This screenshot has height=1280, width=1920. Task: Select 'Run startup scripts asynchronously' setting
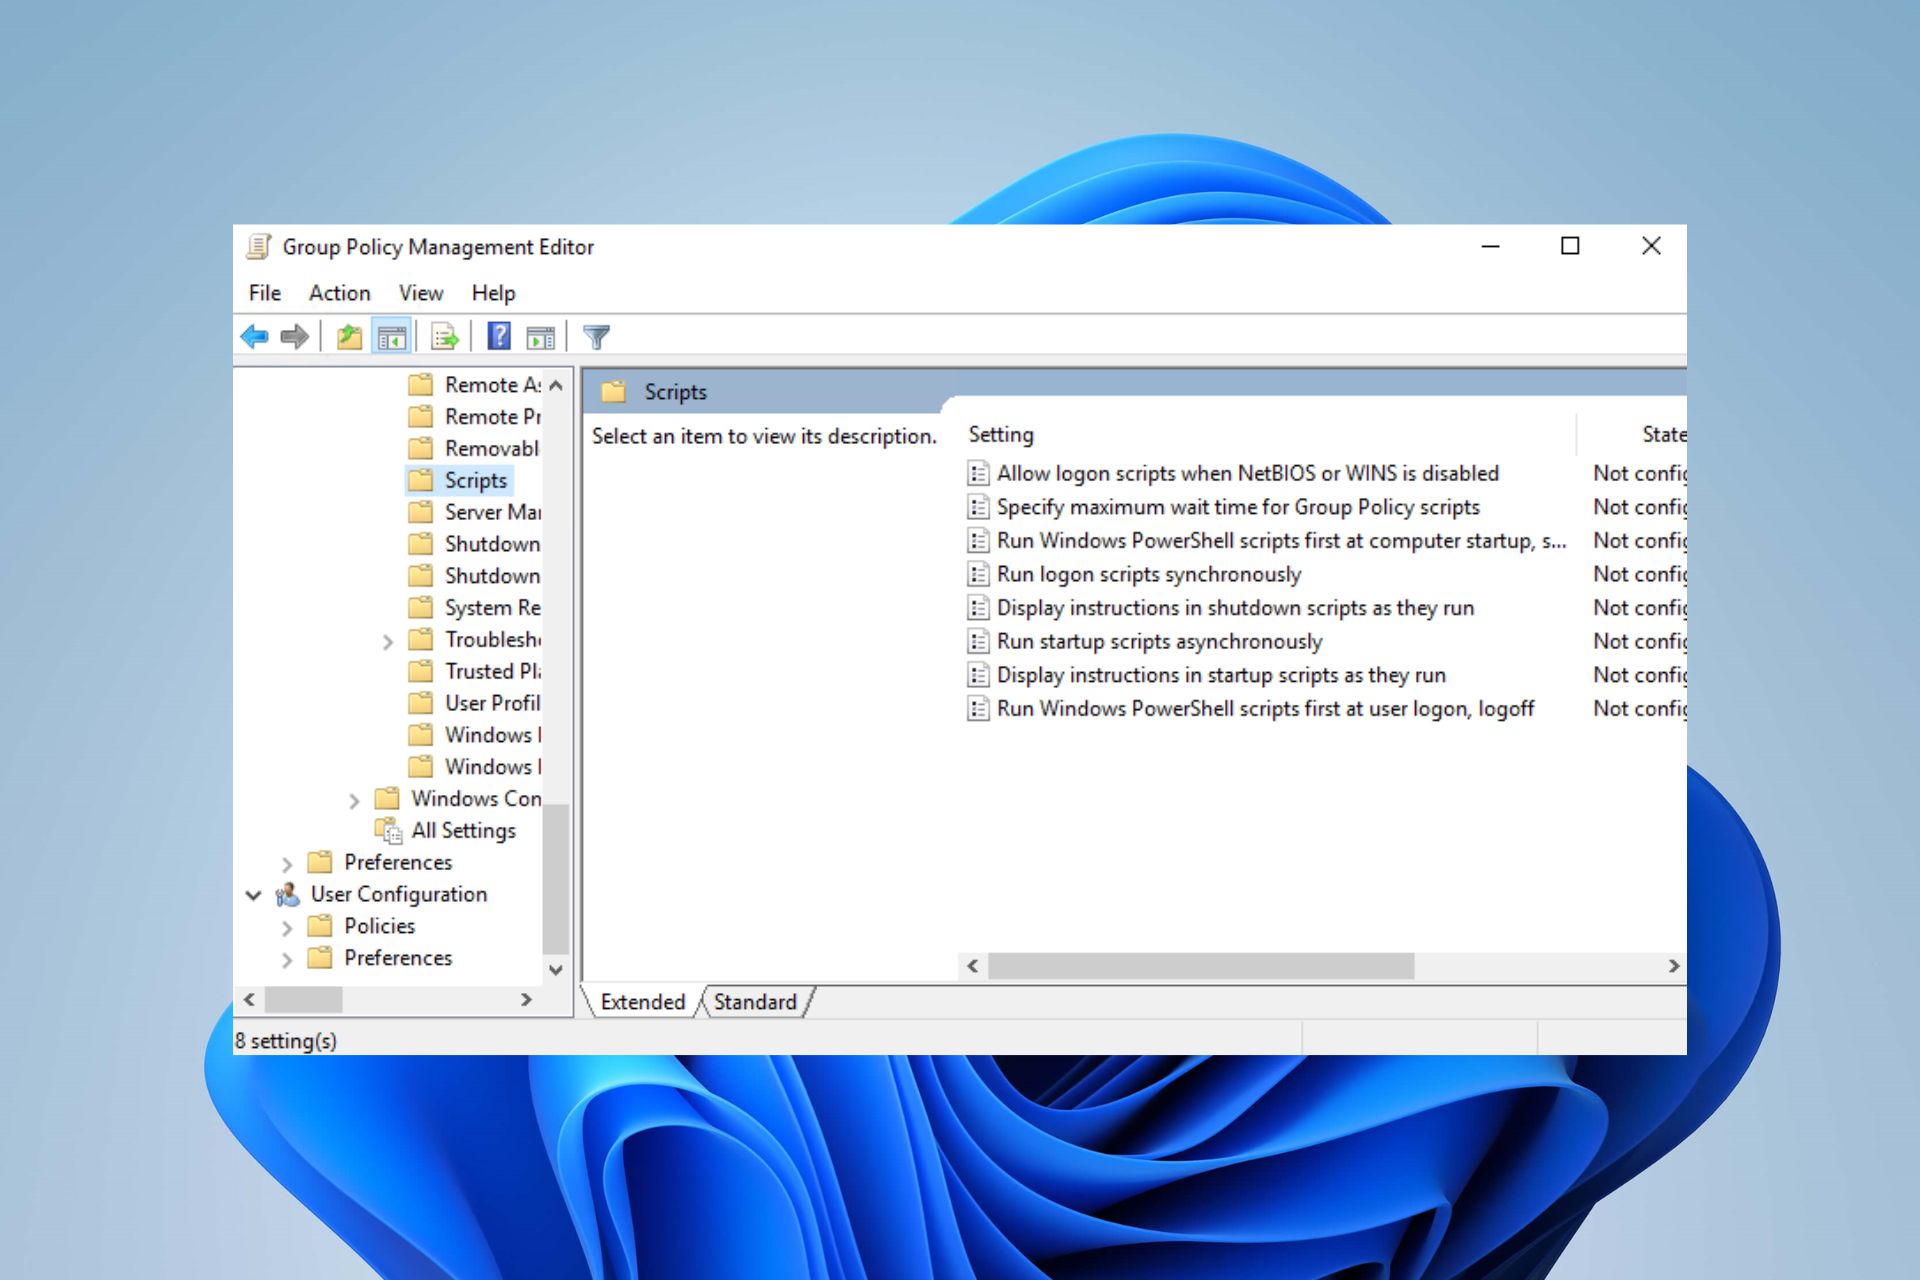(x=1159, y=641)
